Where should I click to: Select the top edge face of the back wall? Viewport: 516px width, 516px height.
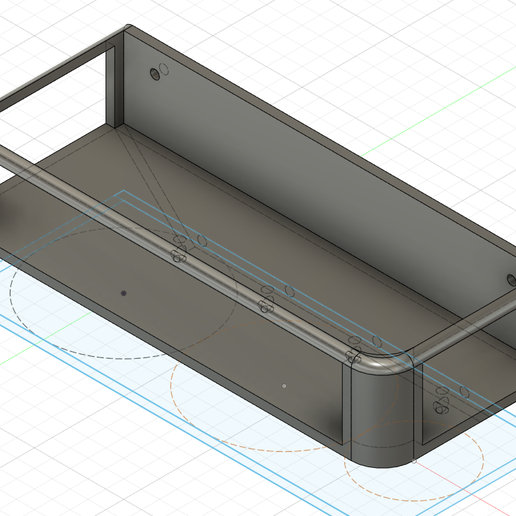[320, 132]
